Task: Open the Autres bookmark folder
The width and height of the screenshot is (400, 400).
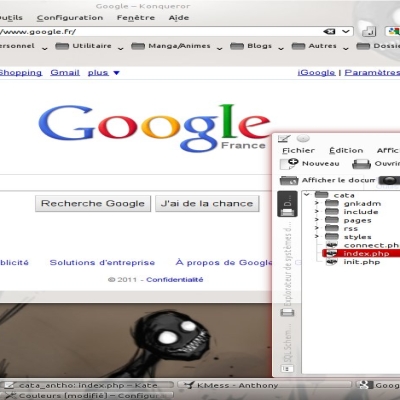Action: [314, 46]
